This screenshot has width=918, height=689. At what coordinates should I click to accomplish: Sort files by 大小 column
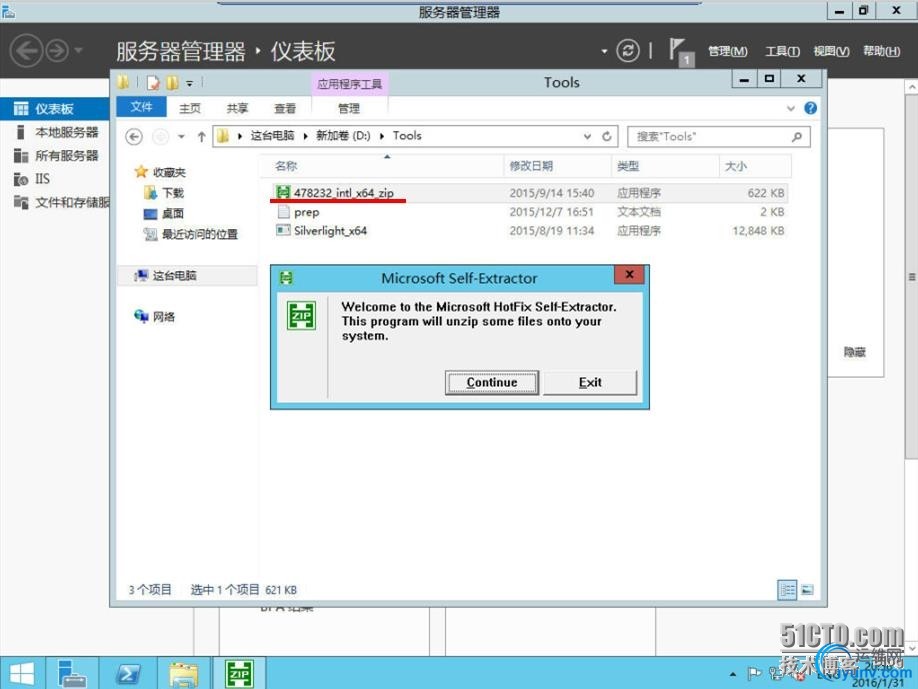coord(755,166)
